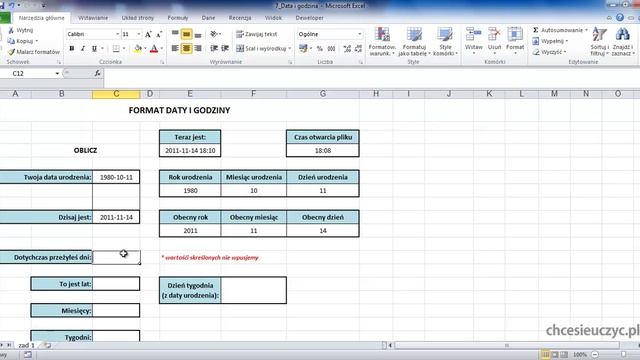Image resolution: width=640 pixels, height=360 pixels.
Task: Open Znajdź i zaznacz binoculars menu
Action: pyautogui.click(x=622, y=41)
